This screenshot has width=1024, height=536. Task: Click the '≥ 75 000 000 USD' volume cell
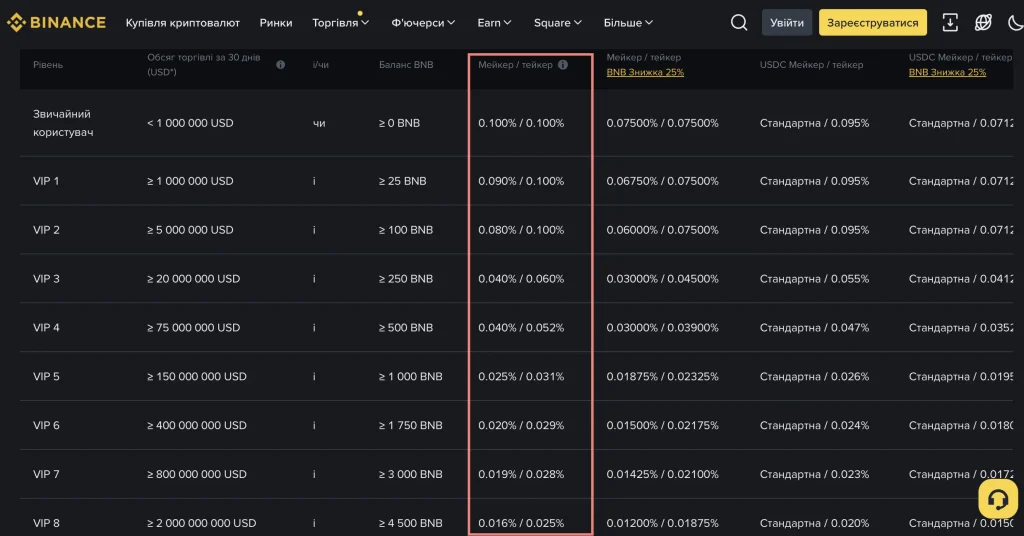click(x=193, y=328)
